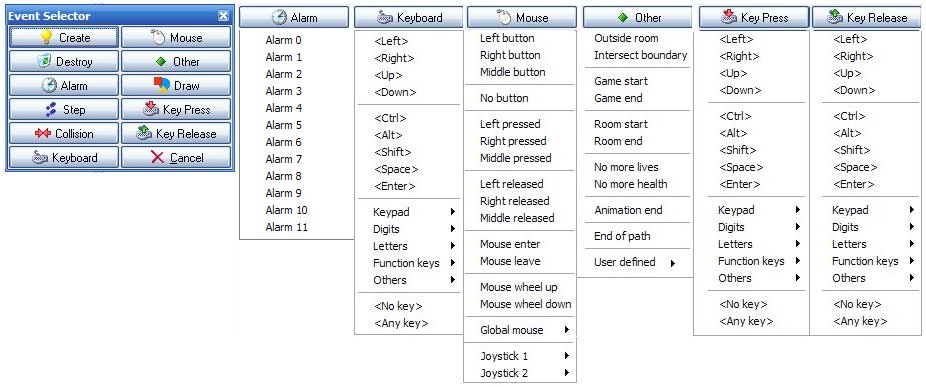Expand the User defined submenu
This screenshot has height=387, width=926.
coord(637,262)
